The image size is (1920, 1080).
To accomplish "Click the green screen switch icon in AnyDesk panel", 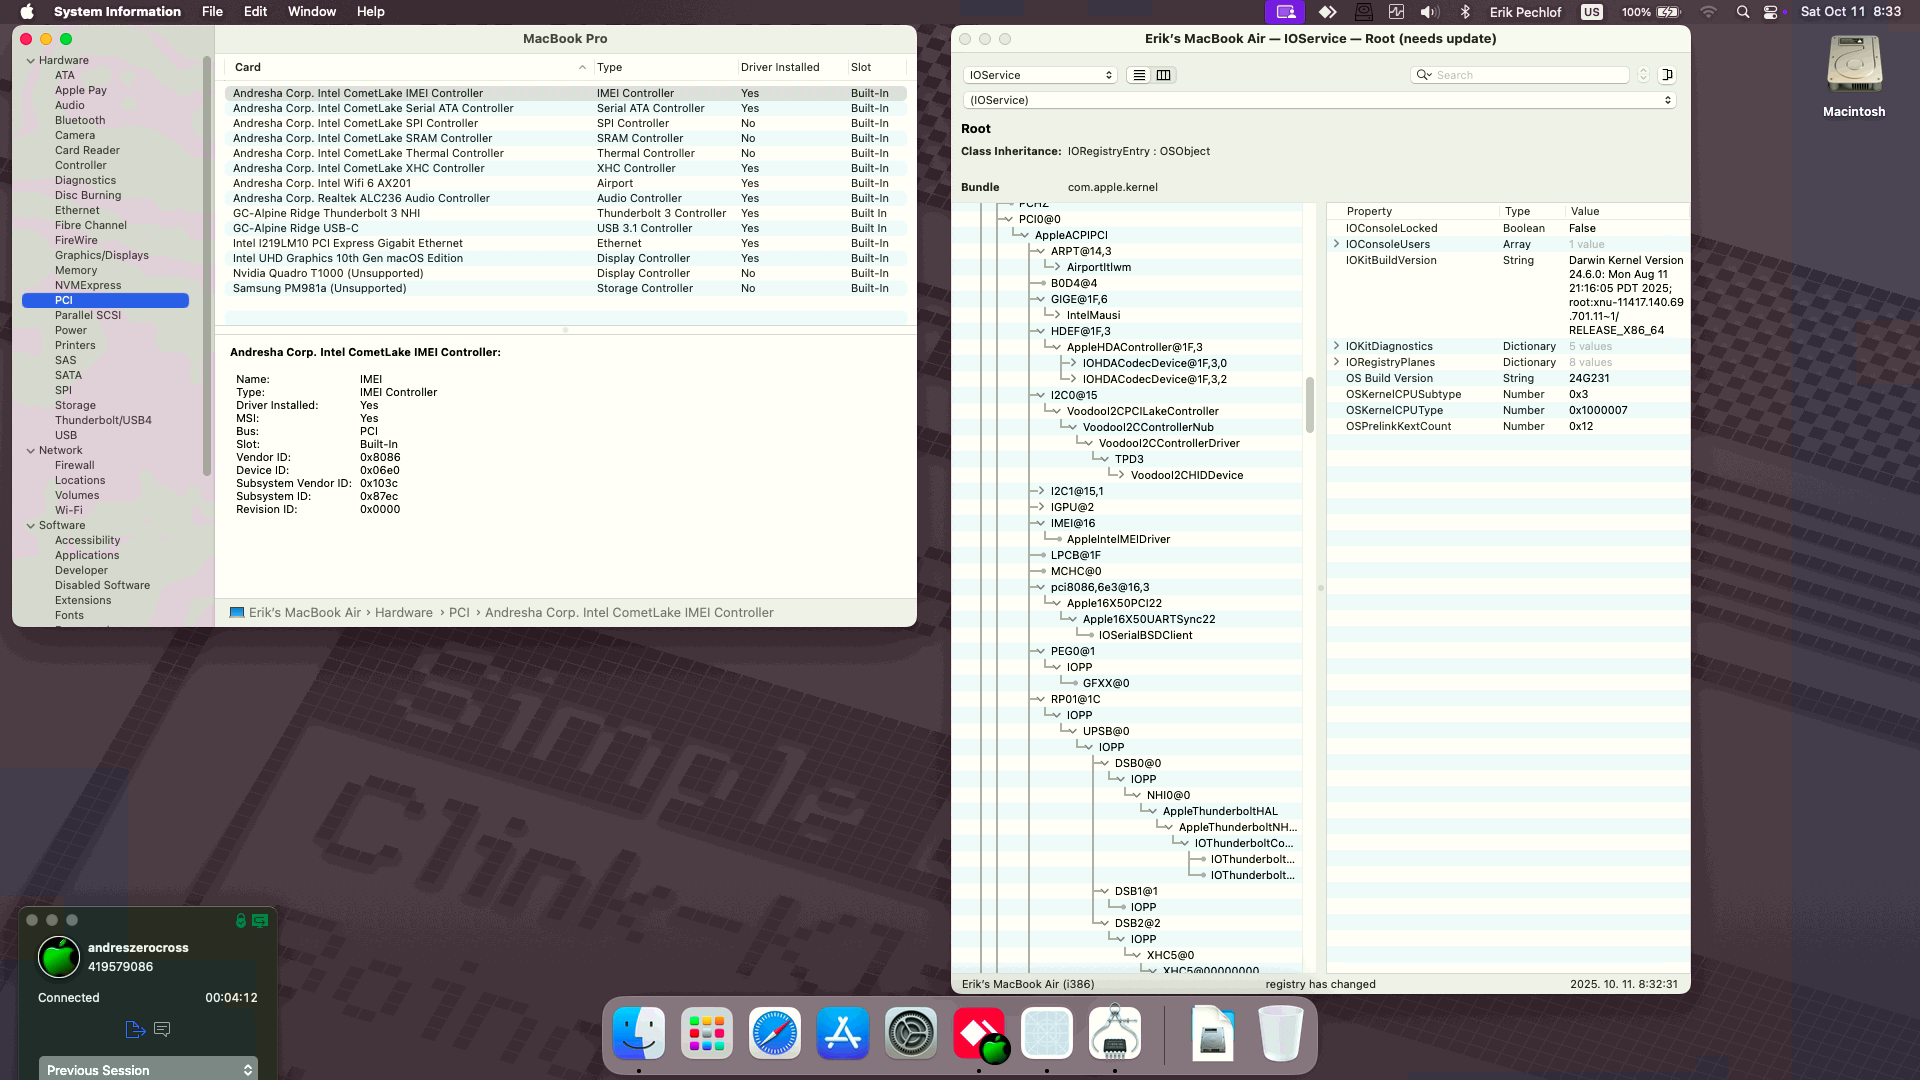I will (x=260, y=920).
